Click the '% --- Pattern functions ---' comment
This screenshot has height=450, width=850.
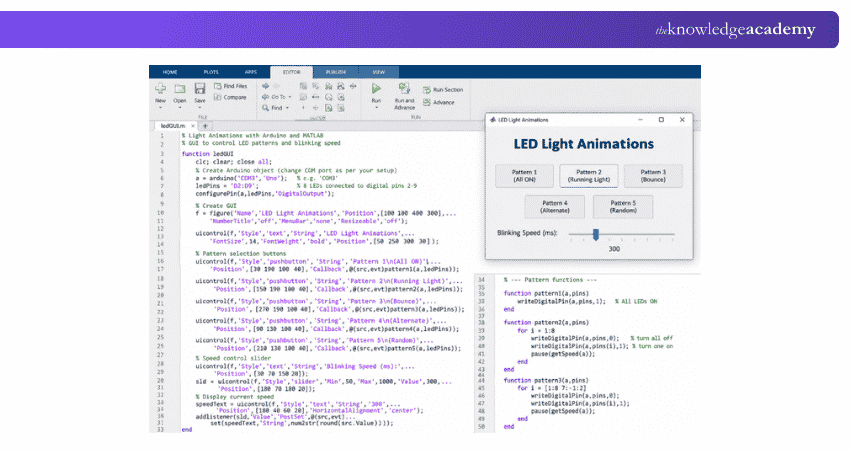coord(550,280)
